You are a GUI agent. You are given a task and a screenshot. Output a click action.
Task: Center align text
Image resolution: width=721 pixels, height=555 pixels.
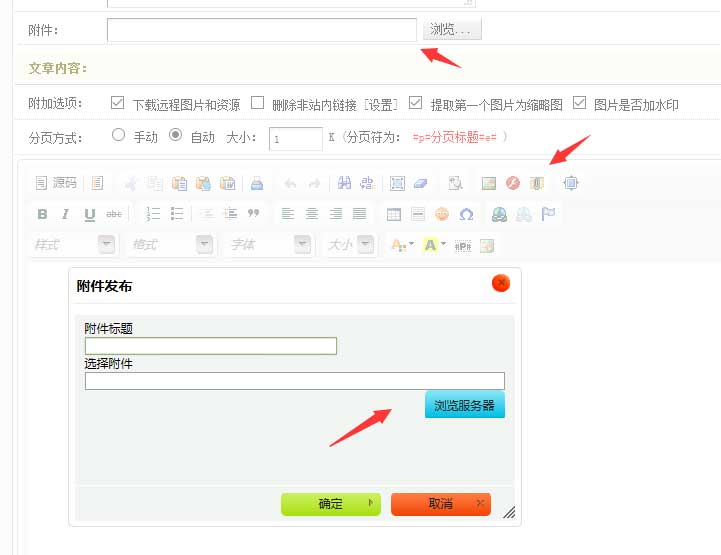(x=312, y=213)
